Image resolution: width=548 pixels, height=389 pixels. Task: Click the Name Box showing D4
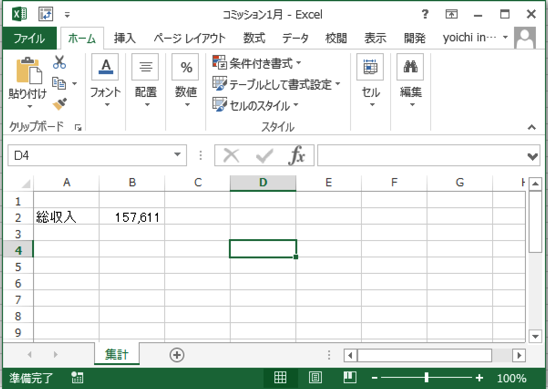tap(90, 155)
